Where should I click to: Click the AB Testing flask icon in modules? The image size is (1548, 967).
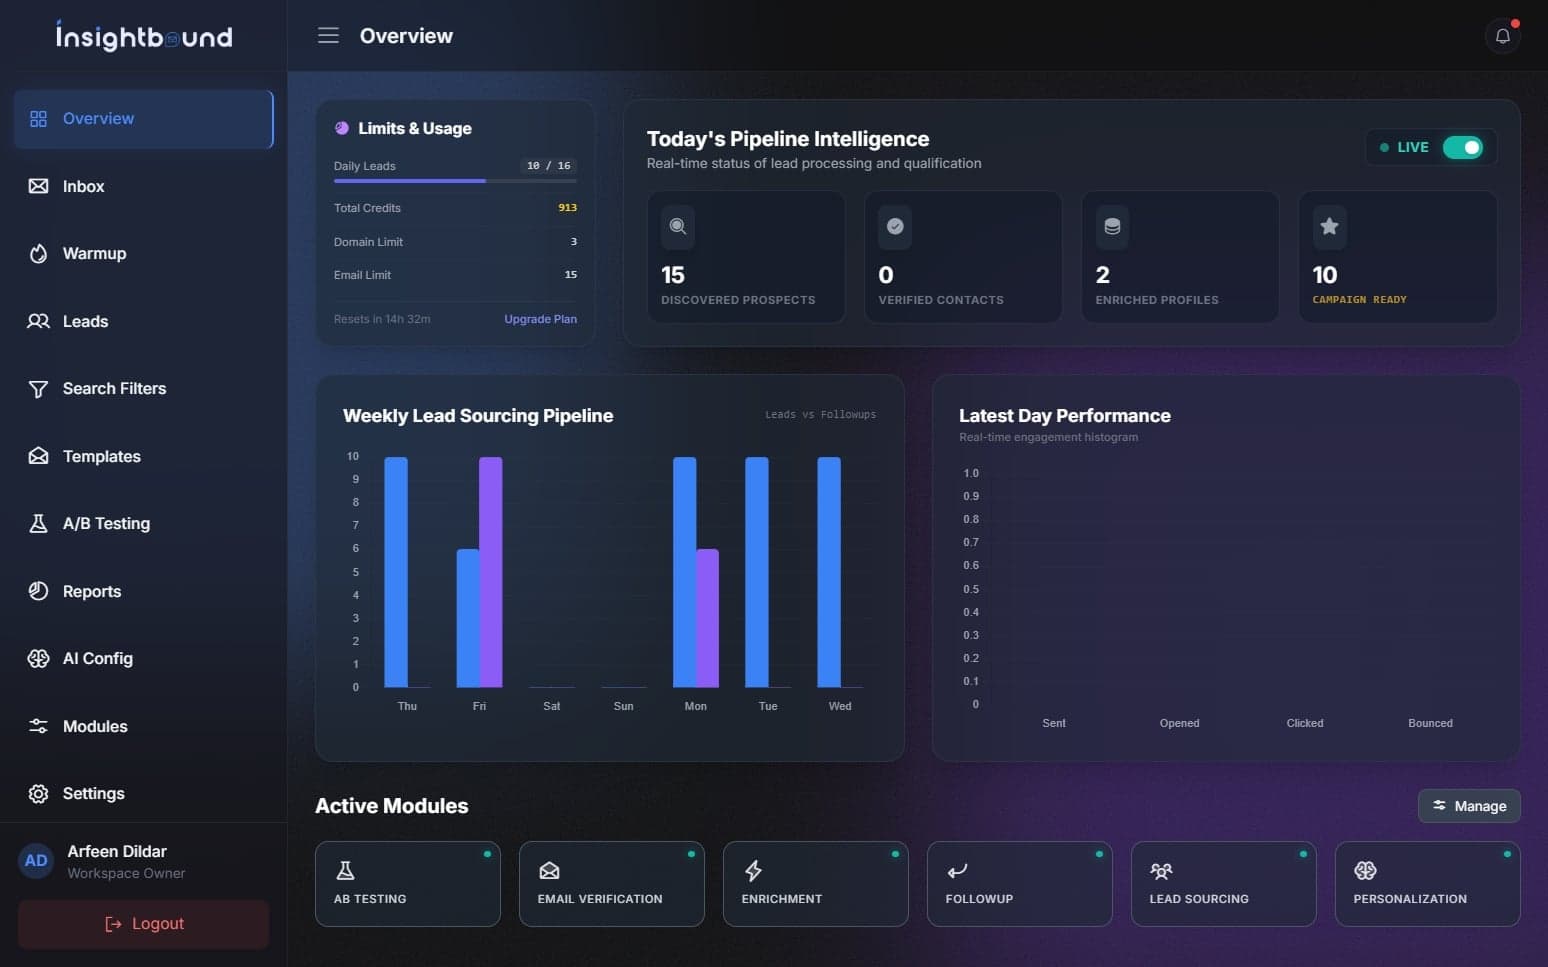pos(345,870)
